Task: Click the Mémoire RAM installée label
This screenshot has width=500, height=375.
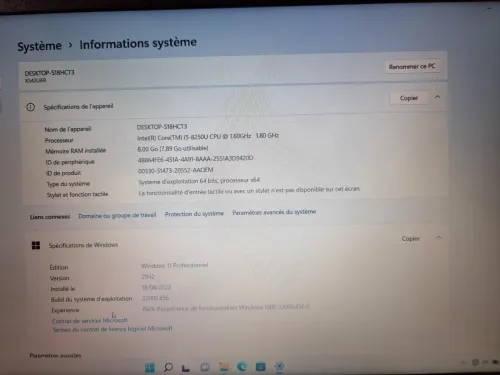Action: point(76,151)
